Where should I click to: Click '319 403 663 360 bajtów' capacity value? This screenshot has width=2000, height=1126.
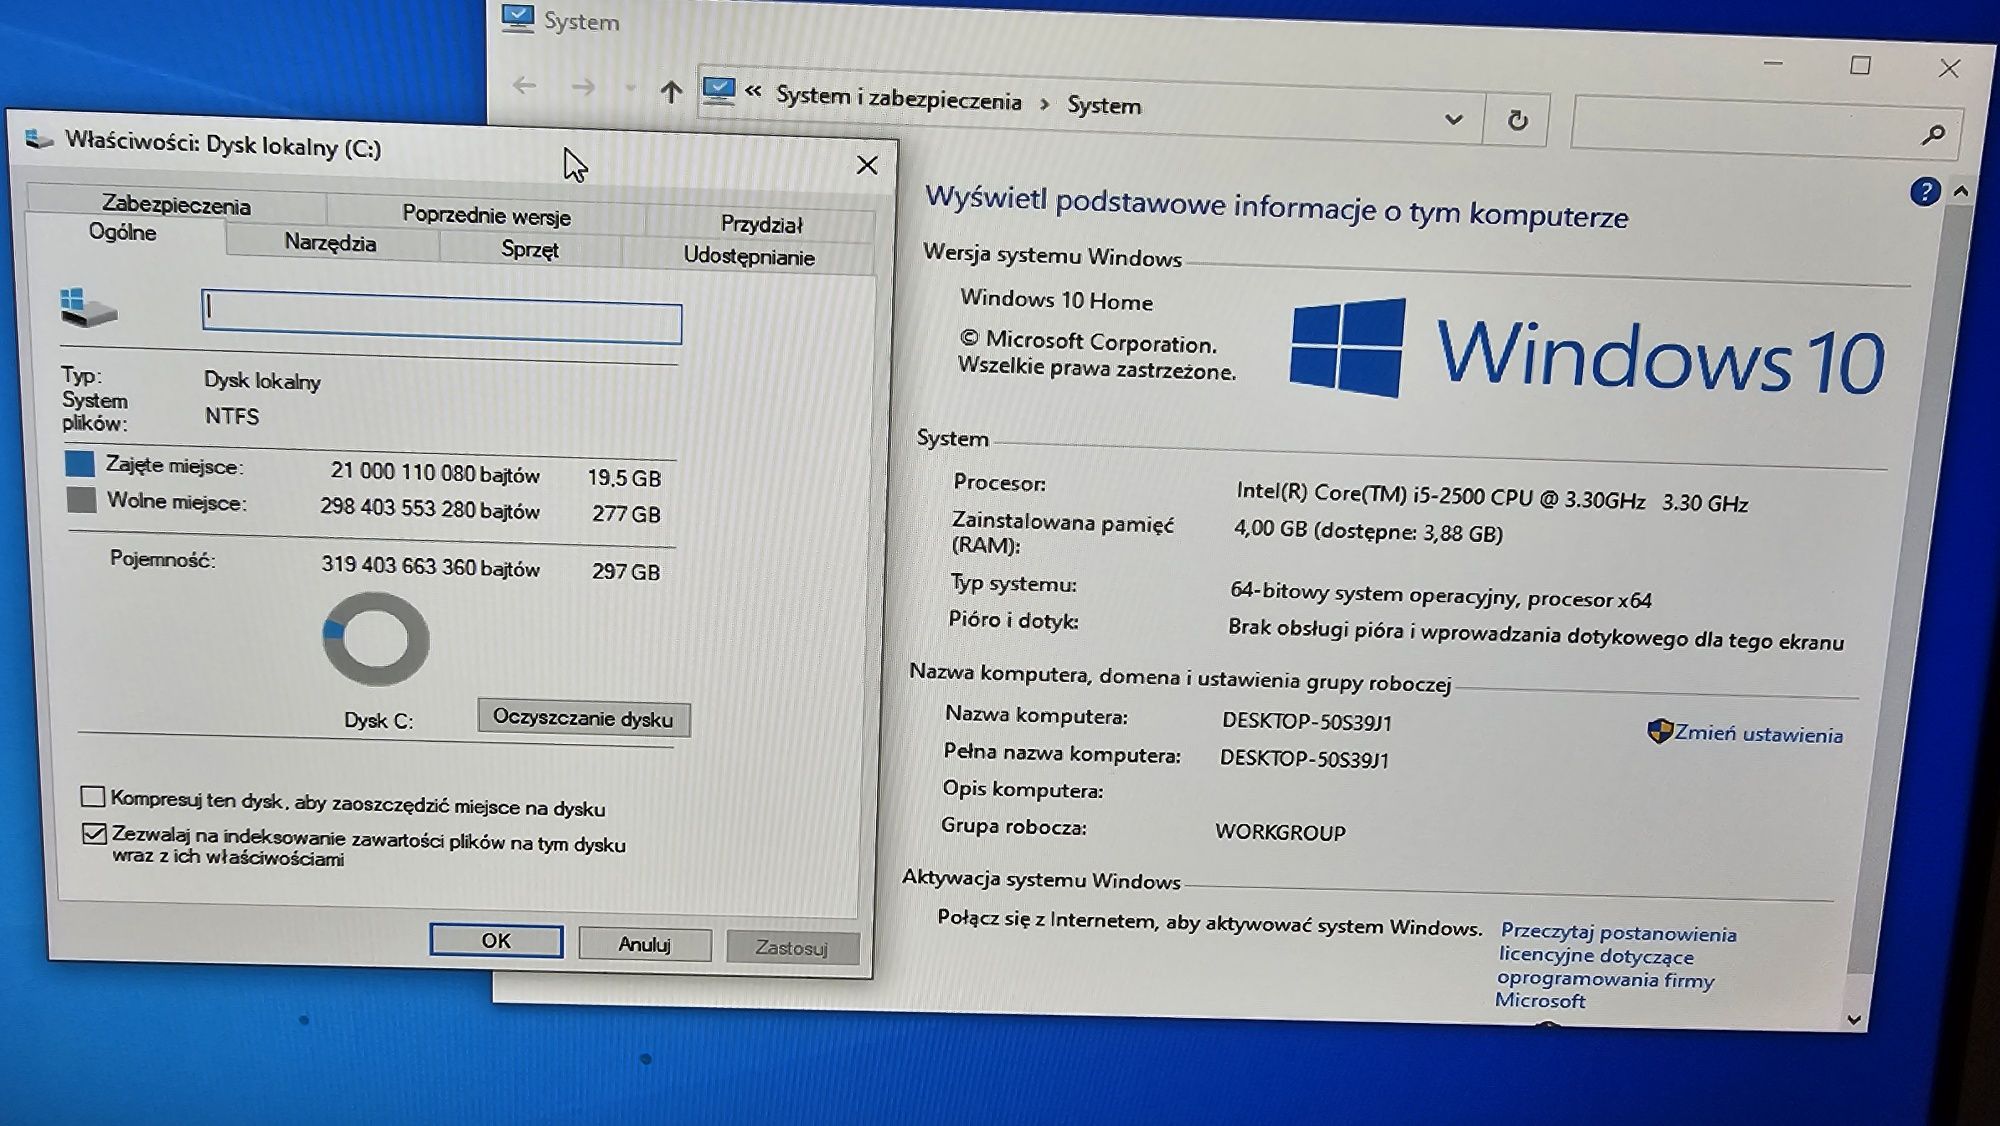(430, 566)
